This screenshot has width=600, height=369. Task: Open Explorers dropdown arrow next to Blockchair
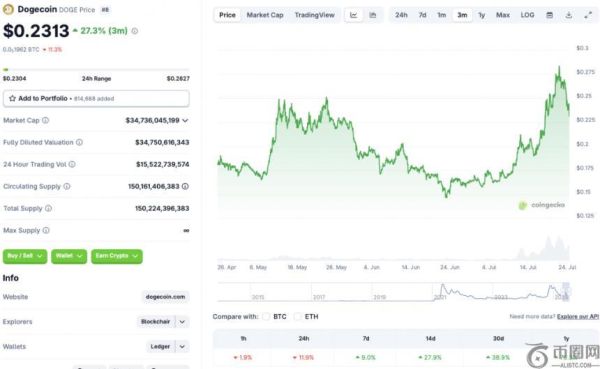click(182, 322)
